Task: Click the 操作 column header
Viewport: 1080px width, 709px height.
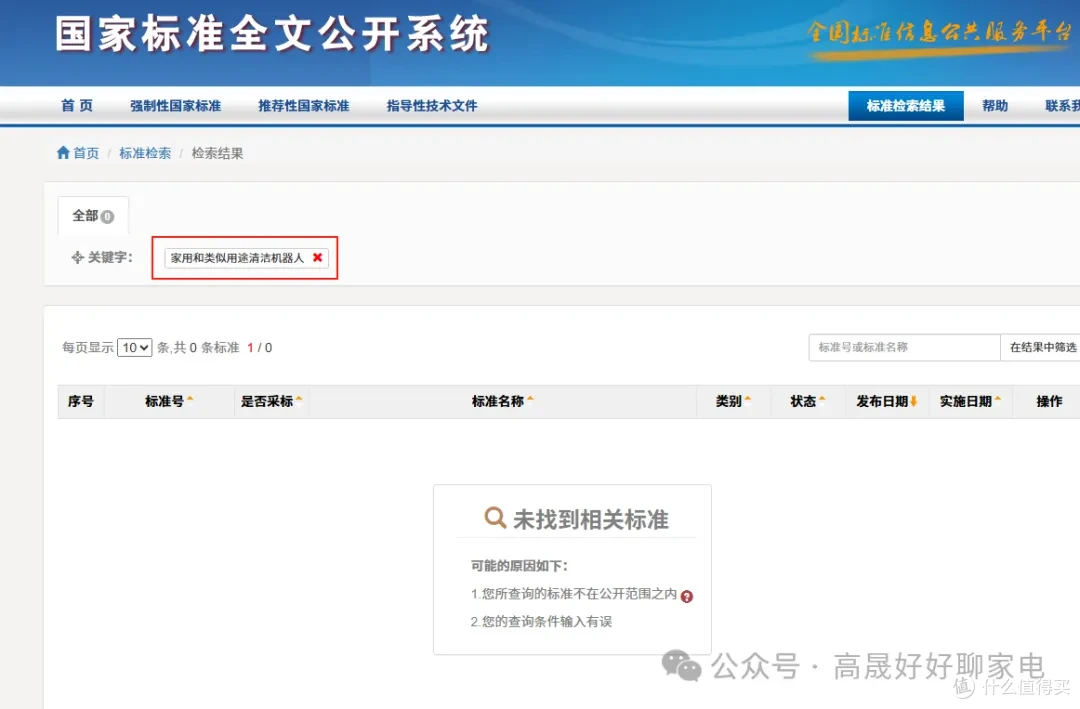Action: coord(1049,401)
